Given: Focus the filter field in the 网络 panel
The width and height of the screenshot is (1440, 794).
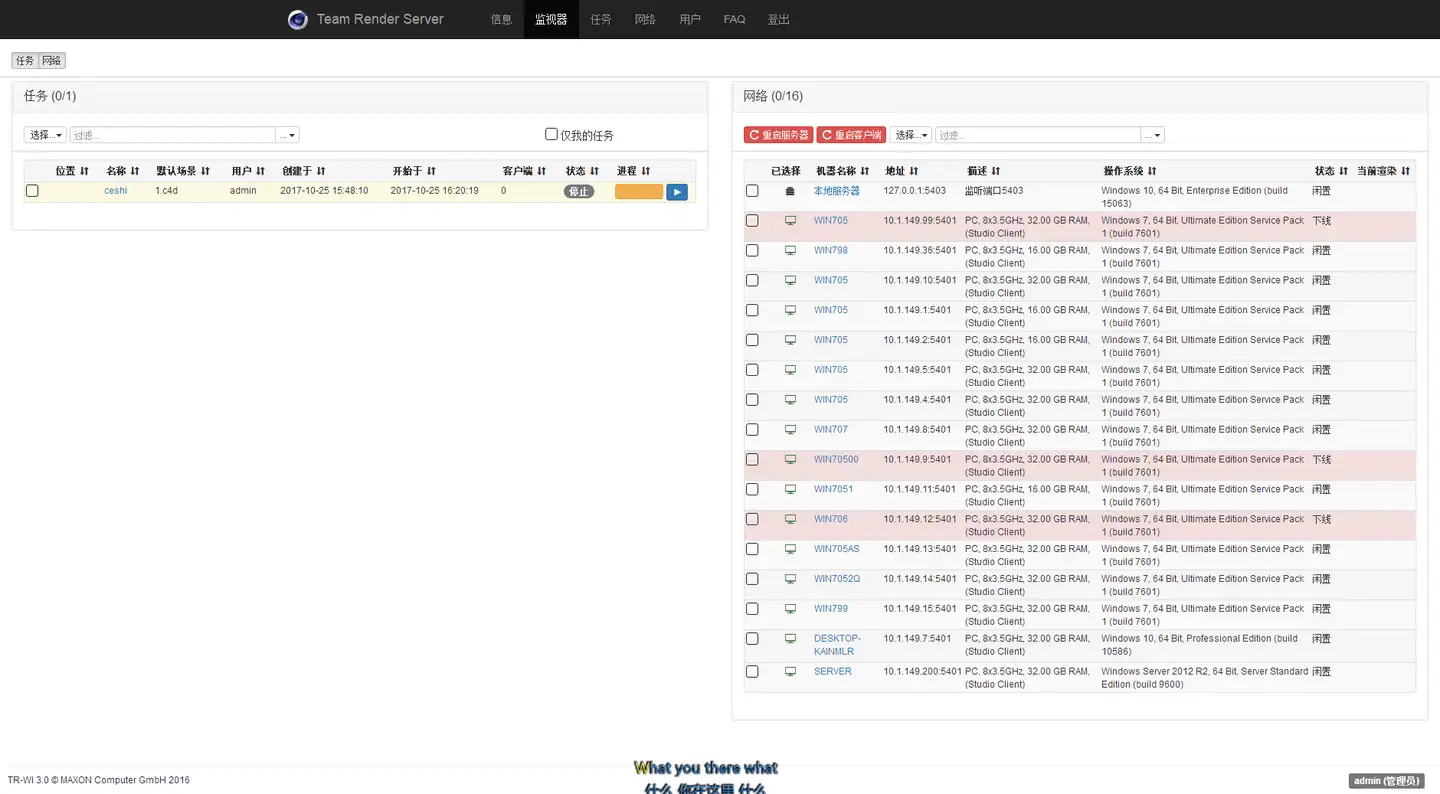Looking at the screenshot, I should (x=1038, y=135).
